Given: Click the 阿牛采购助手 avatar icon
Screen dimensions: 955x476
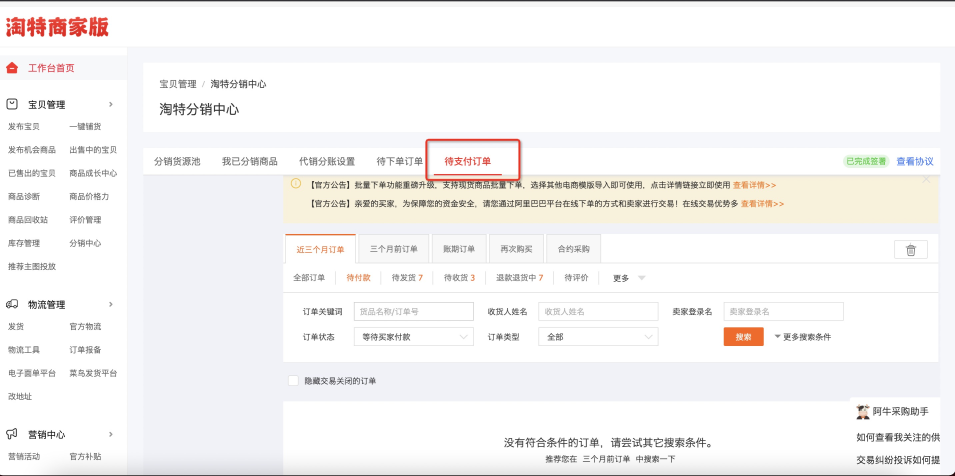Looking at the screenshot, I should (862, 412).
